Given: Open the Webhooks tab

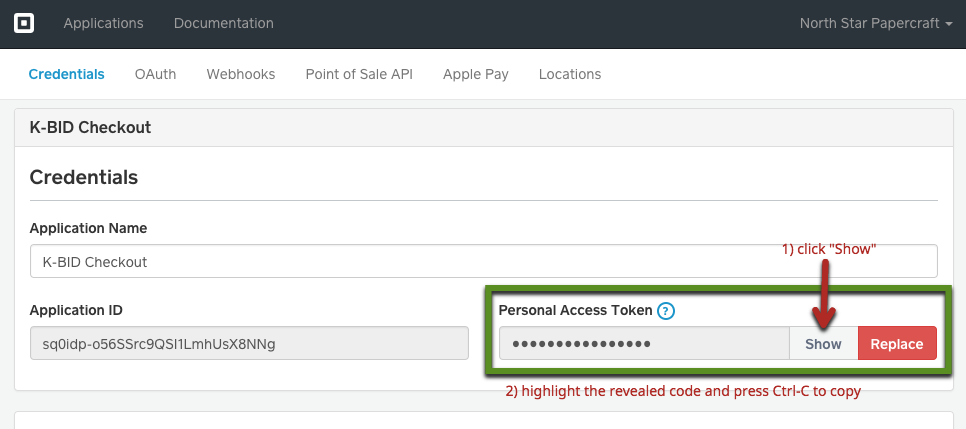Looking at the screenshot, I should [241, 75].
